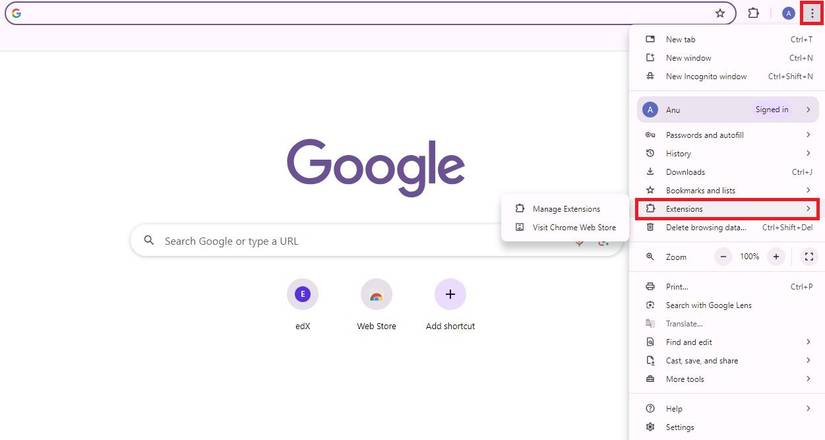The width and height of the screenshot is (825, 440).
Task: Increase zoom with the plus button
Action: [775, 257]
